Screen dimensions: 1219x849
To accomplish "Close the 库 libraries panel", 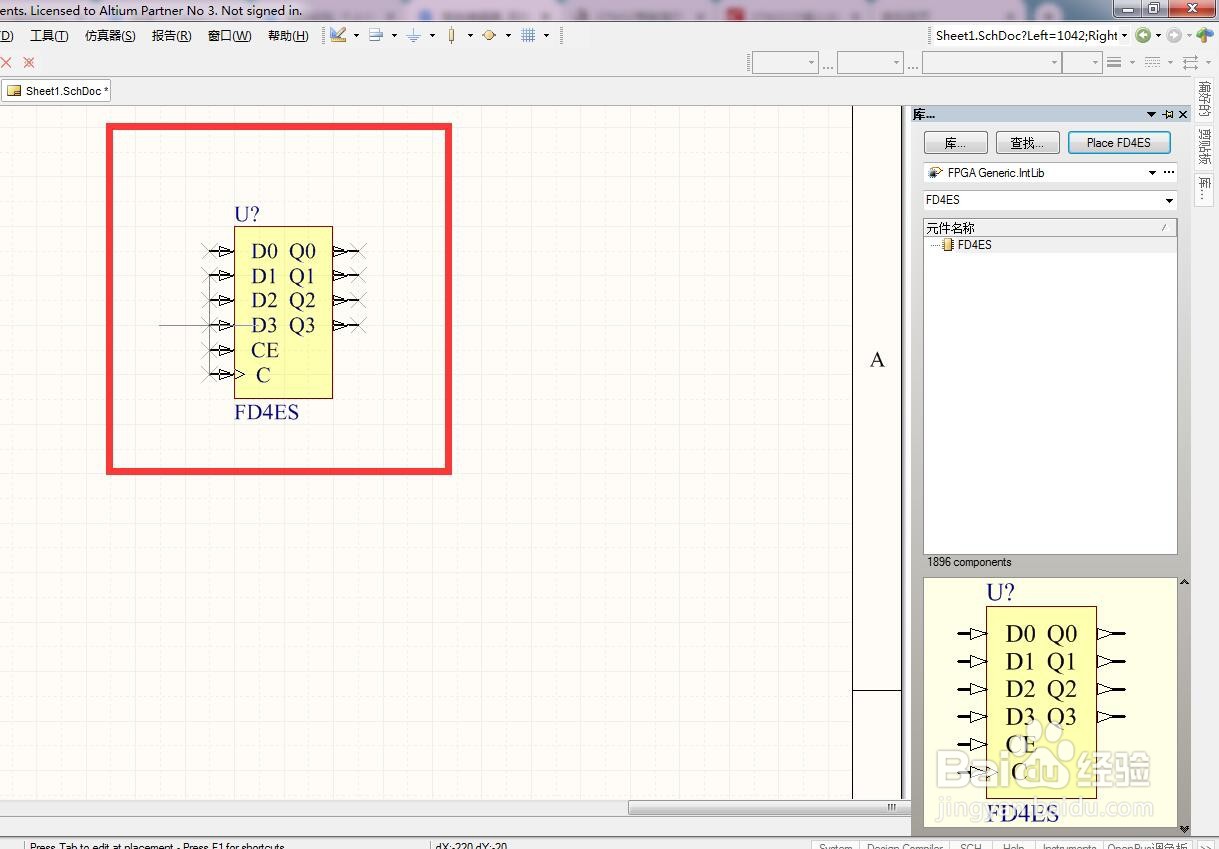I will [1184, 115].
